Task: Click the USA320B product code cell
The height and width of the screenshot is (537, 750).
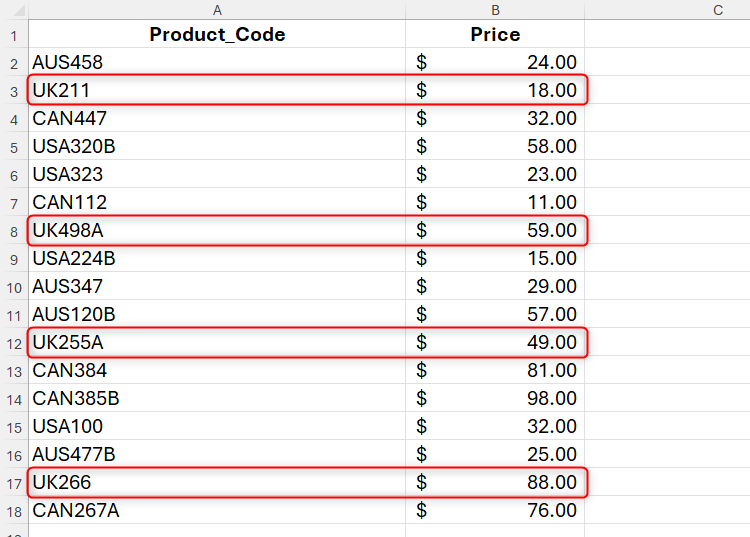Action: [x=217, y=147]
